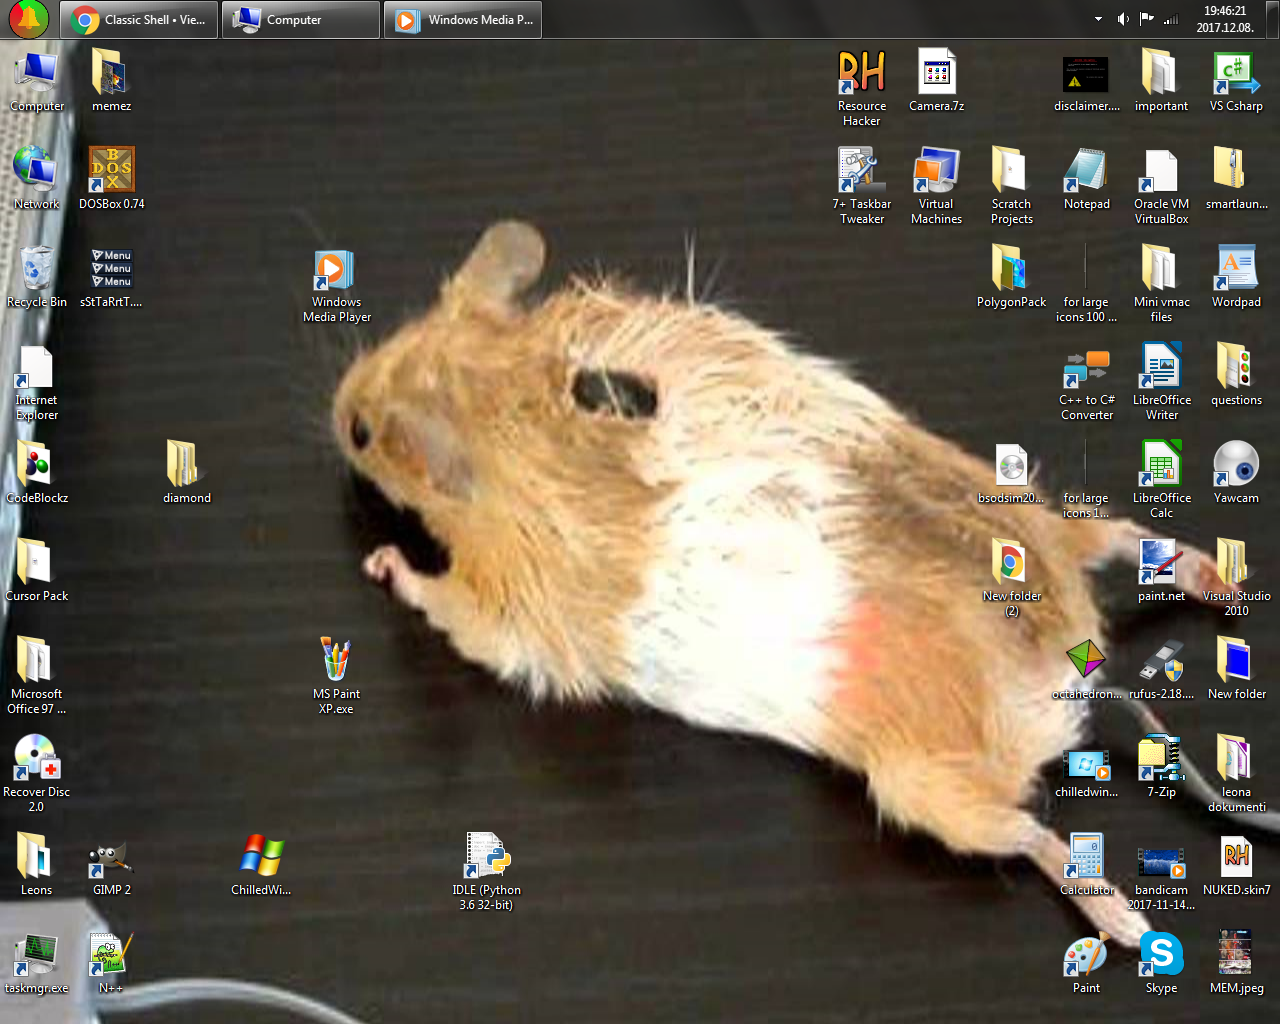Switch to Windows Media Player taskbar button

click(x=463, y=20)
